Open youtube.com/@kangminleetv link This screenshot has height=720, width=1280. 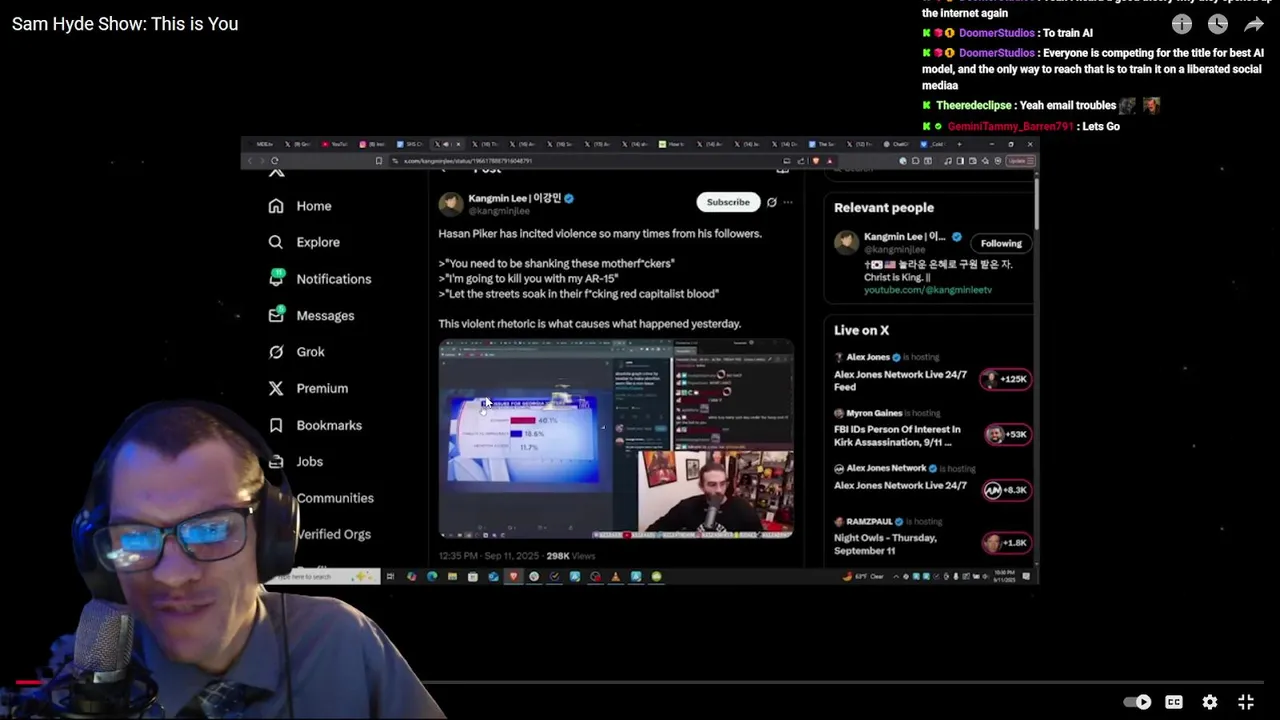coord(928,290)
